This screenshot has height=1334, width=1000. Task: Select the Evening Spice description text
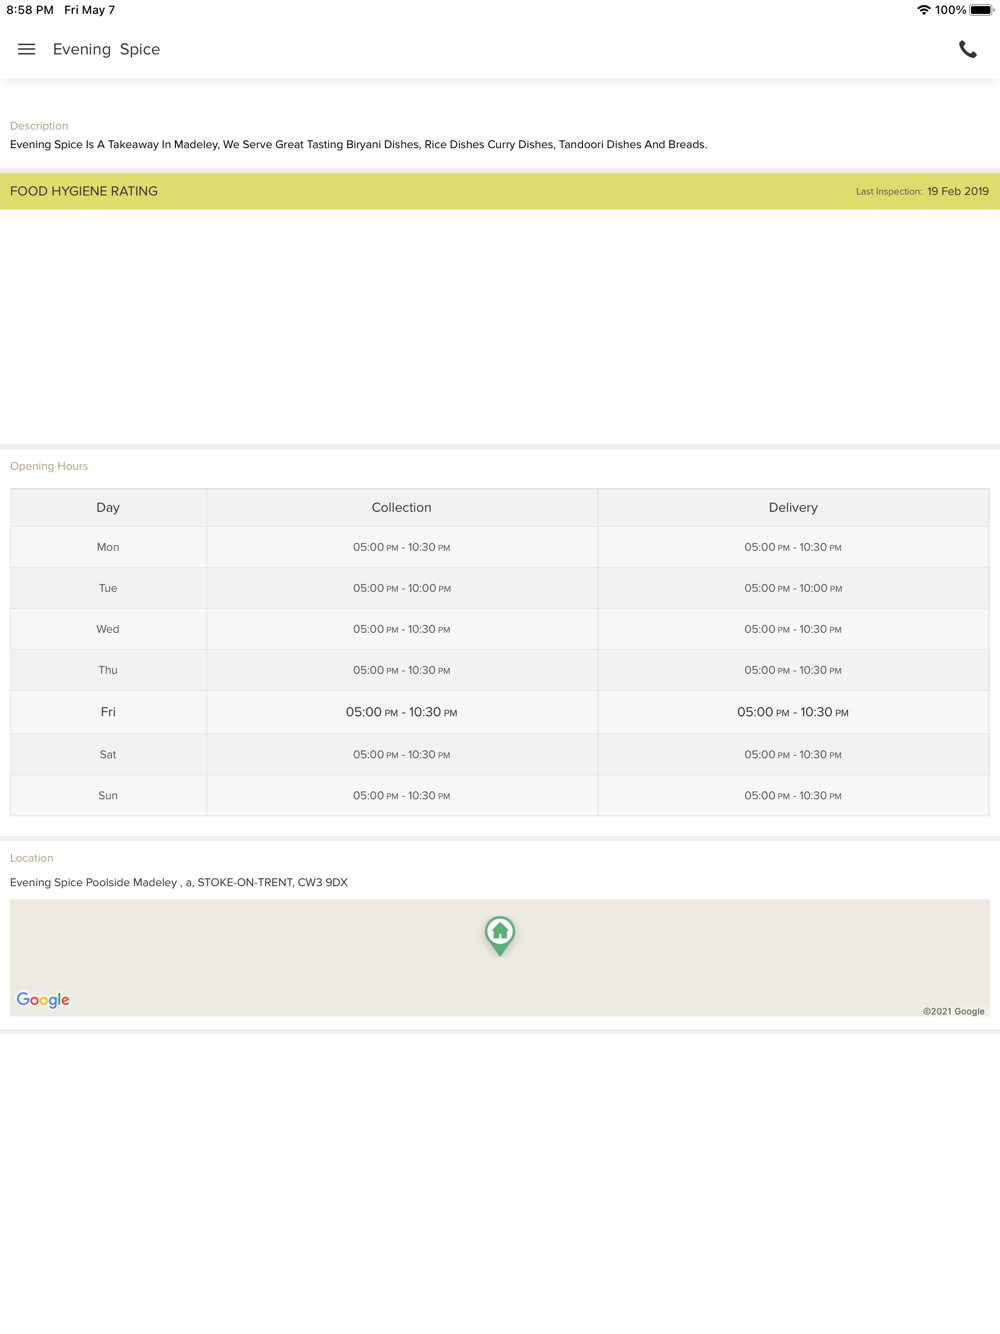(x=358, y=144)
